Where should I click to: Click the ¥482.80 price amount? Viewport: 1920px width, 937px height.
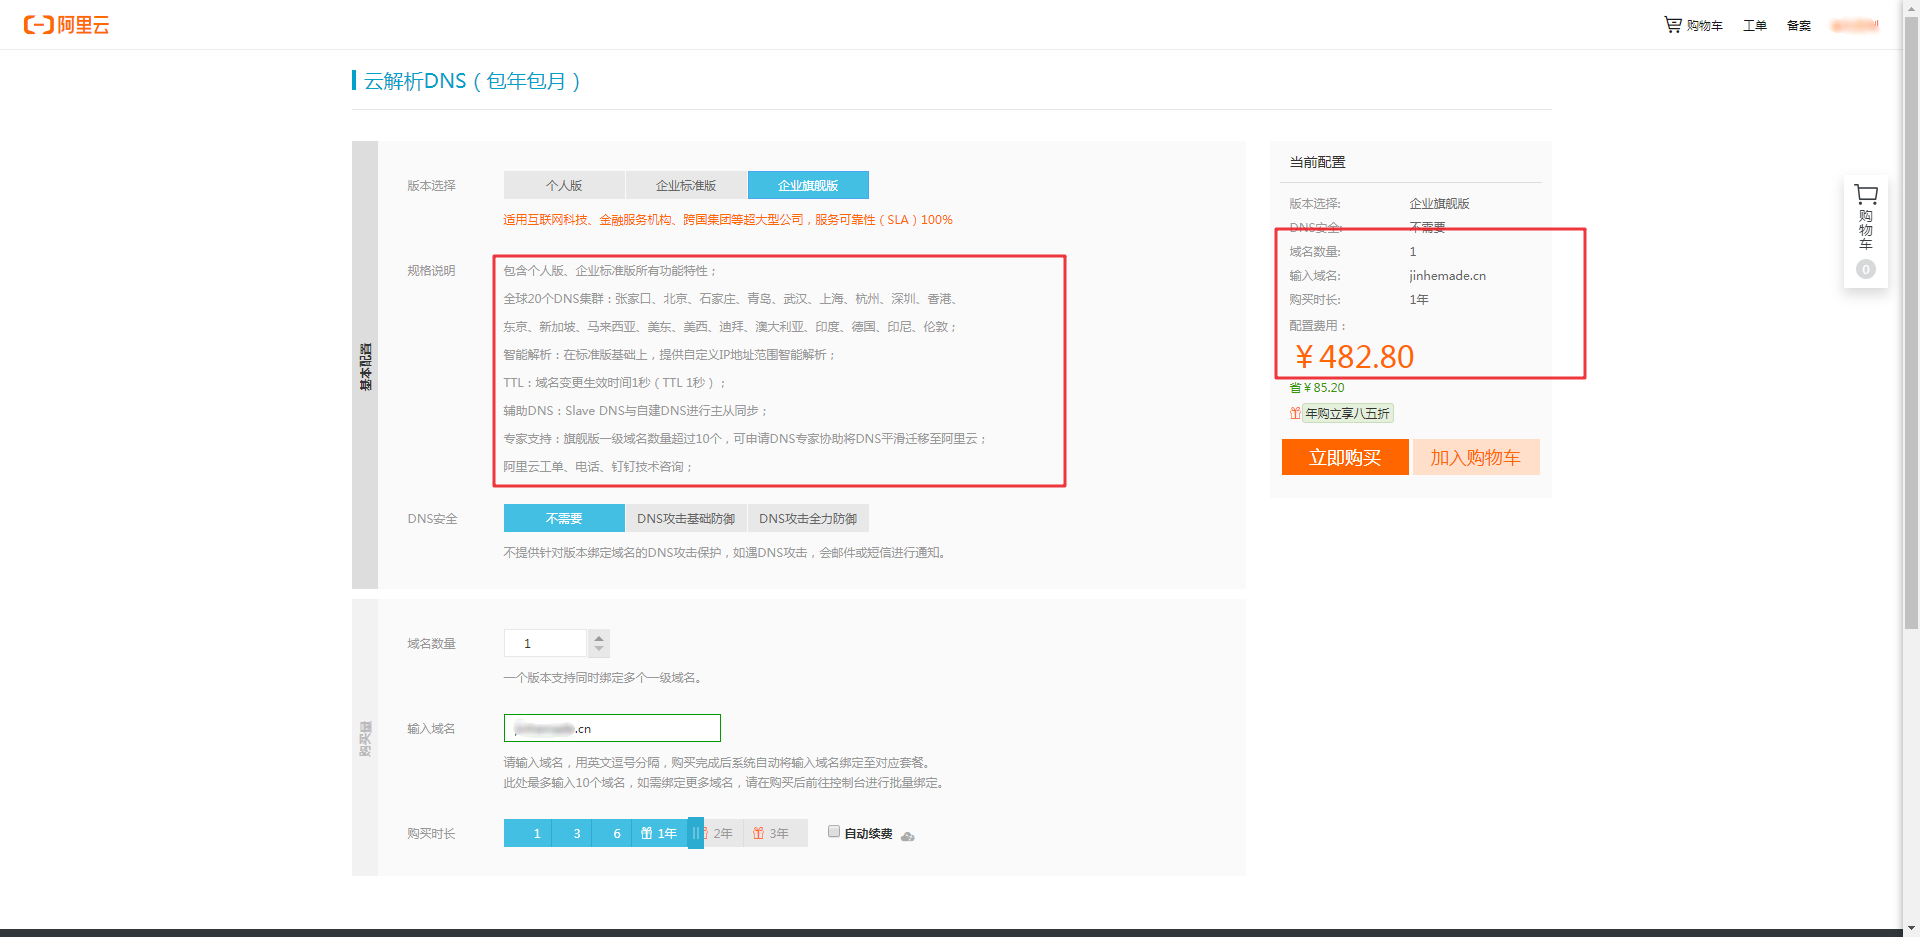click(x=1354, y=357)
